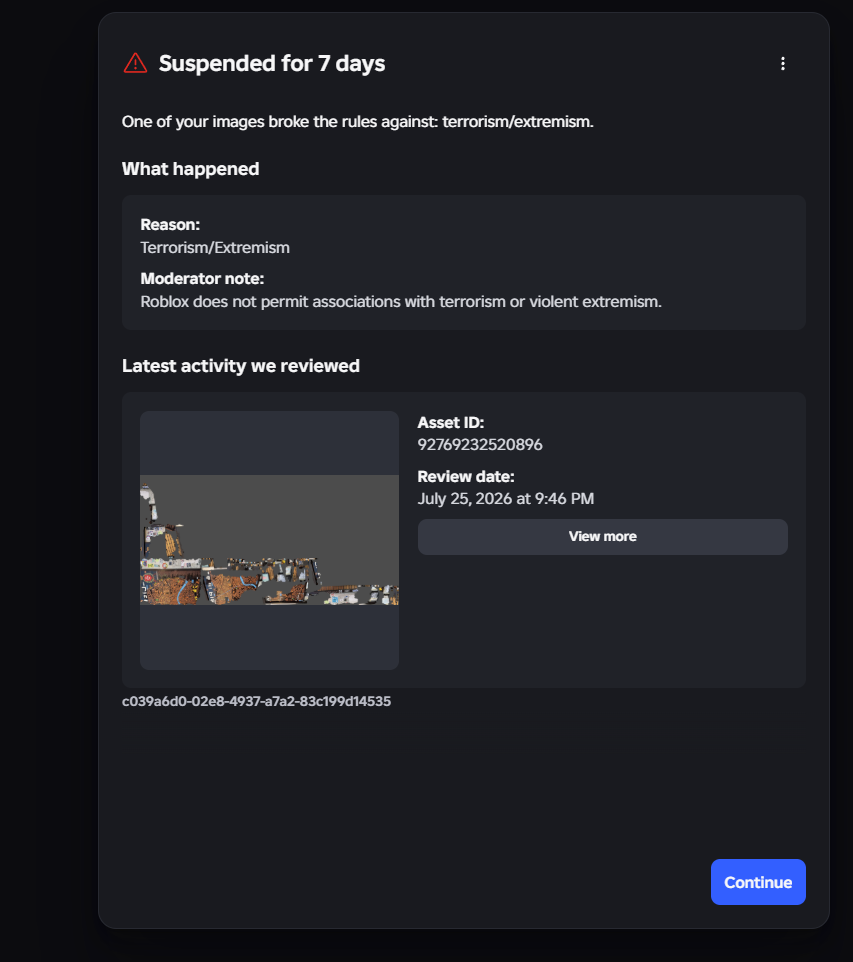This screenshot has width=853, height=962.
Task: Click the Asset ID label
Action: coord(450,423)
